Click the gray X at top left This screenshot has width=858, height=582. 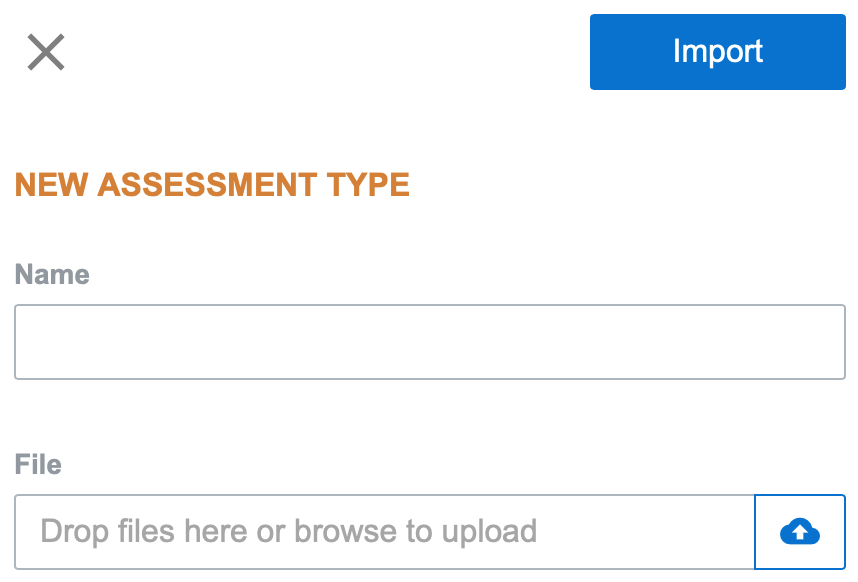pyautogui.click(x=46, y=52)
